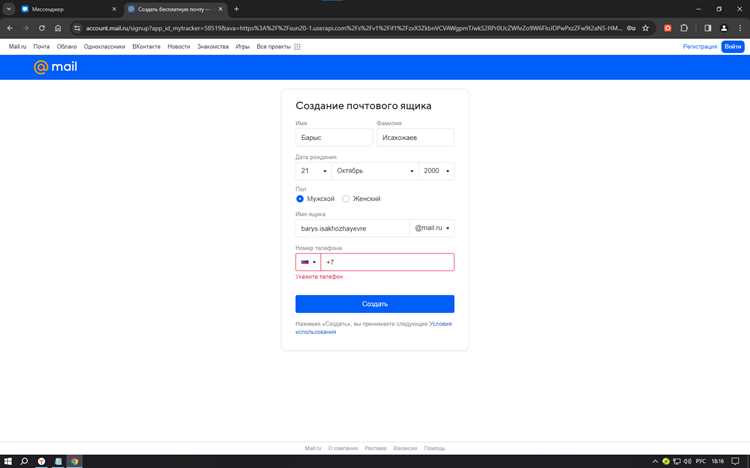Open Одноклассники in top navigation
This screenshot has width=750, height=468.
coord(104,46)
